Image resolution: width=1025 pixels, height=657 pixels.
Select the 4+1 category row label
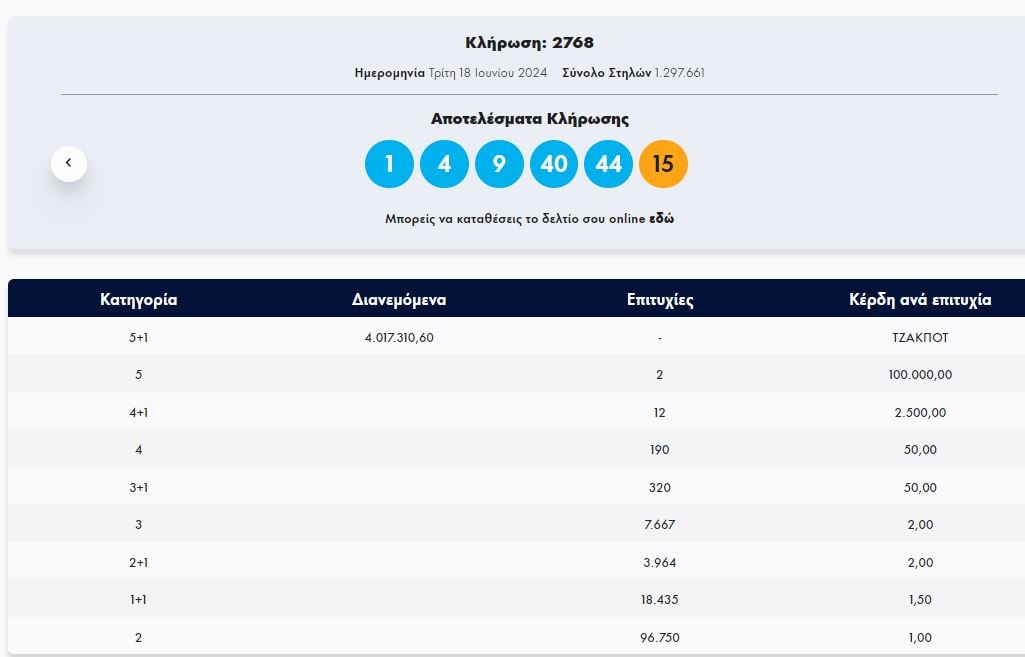coord(139,412)
